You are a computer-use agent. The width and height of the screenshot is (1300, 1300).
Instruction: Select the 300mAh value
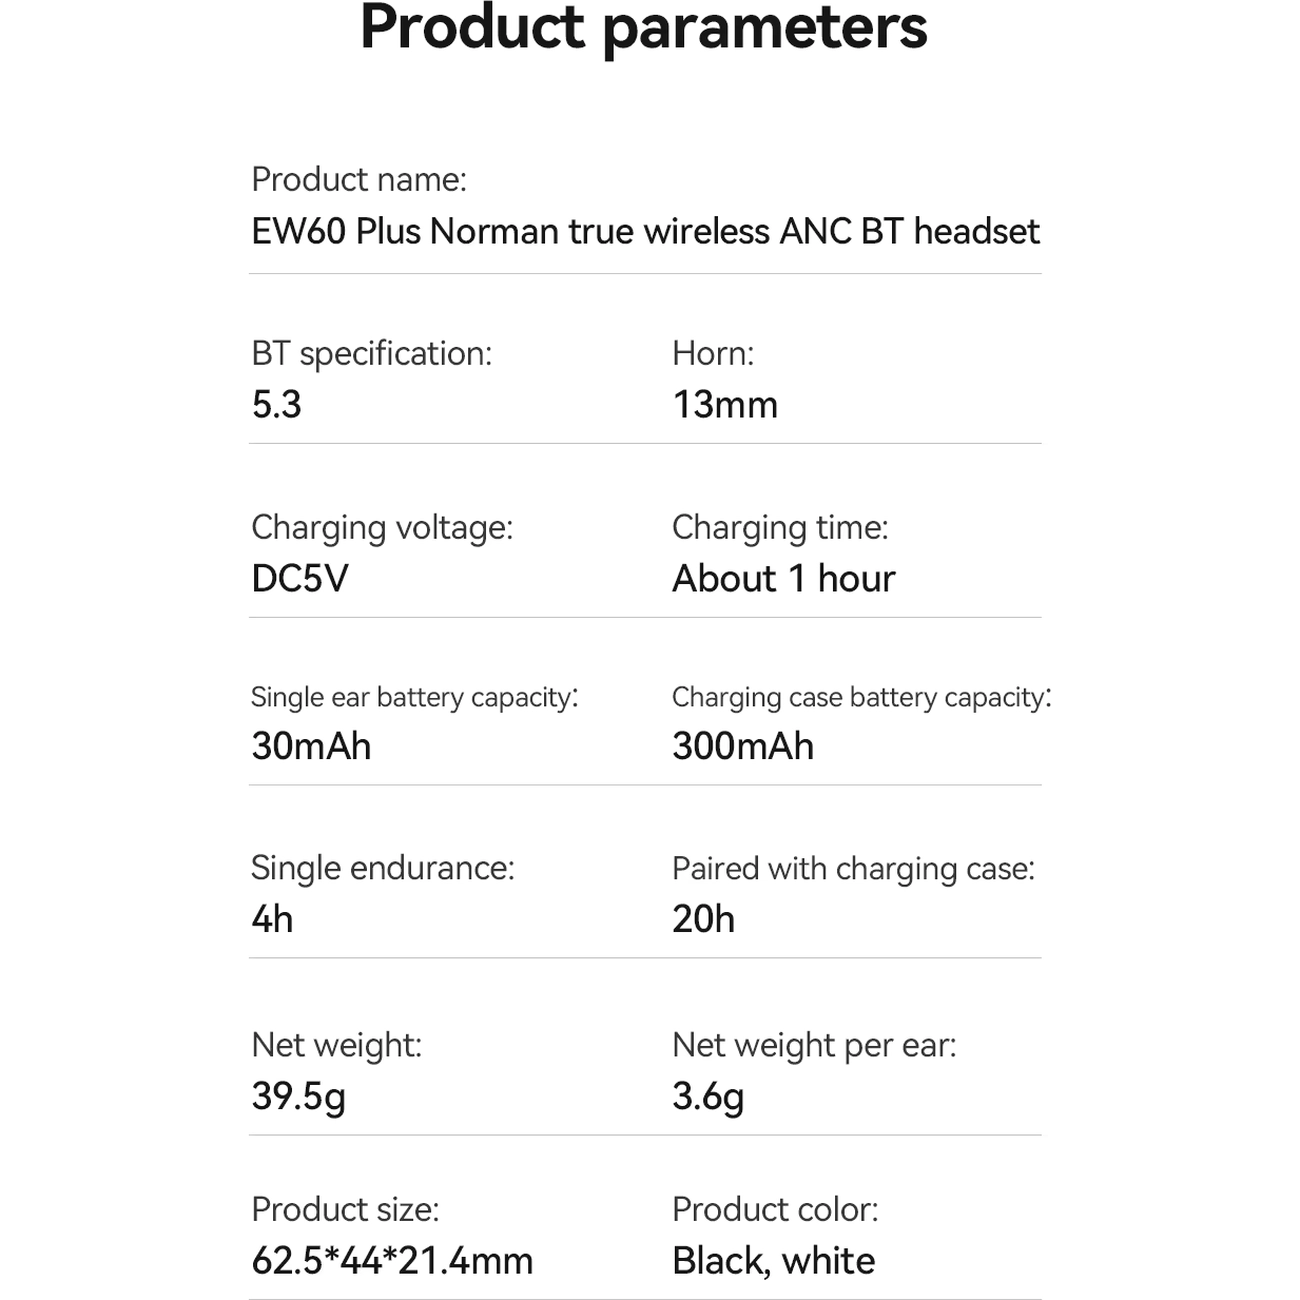[x=743, y=747]
